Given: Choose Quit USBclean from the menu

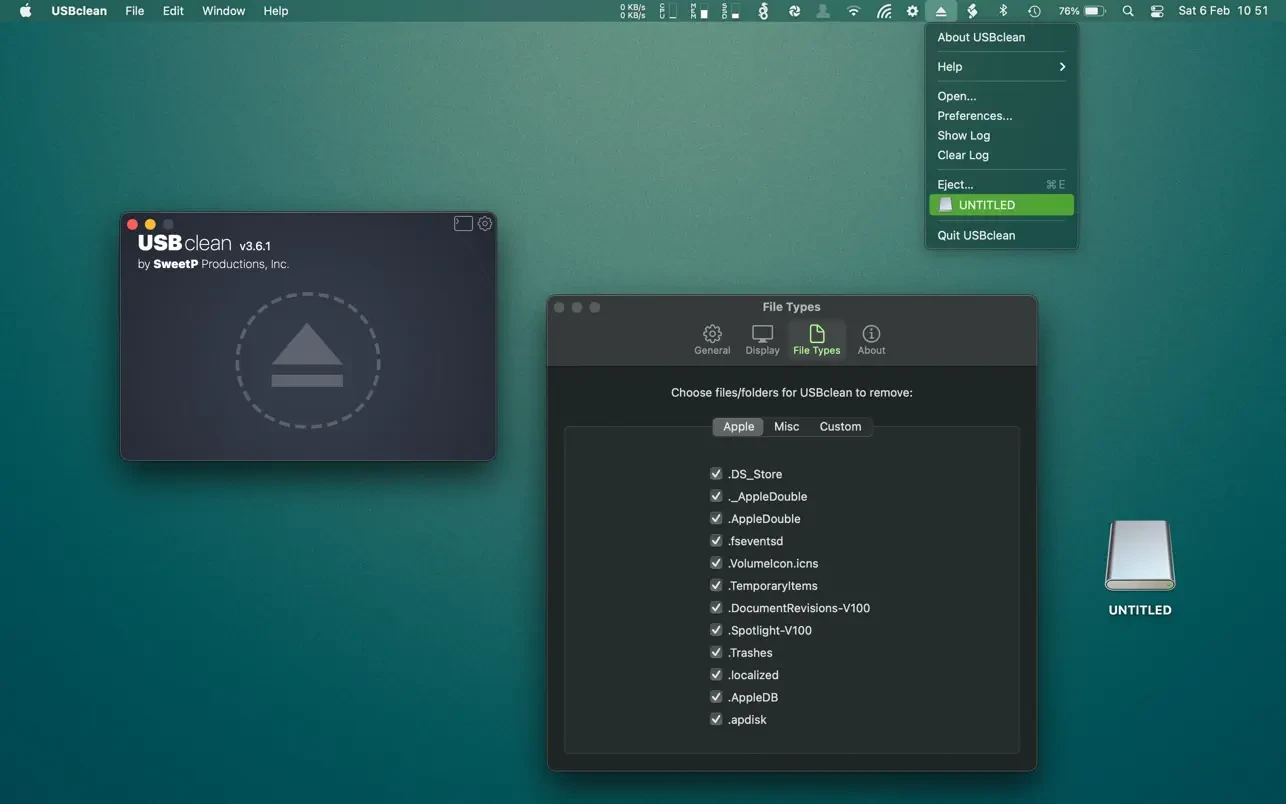Looking at the screenshot, I should [975, 235].
